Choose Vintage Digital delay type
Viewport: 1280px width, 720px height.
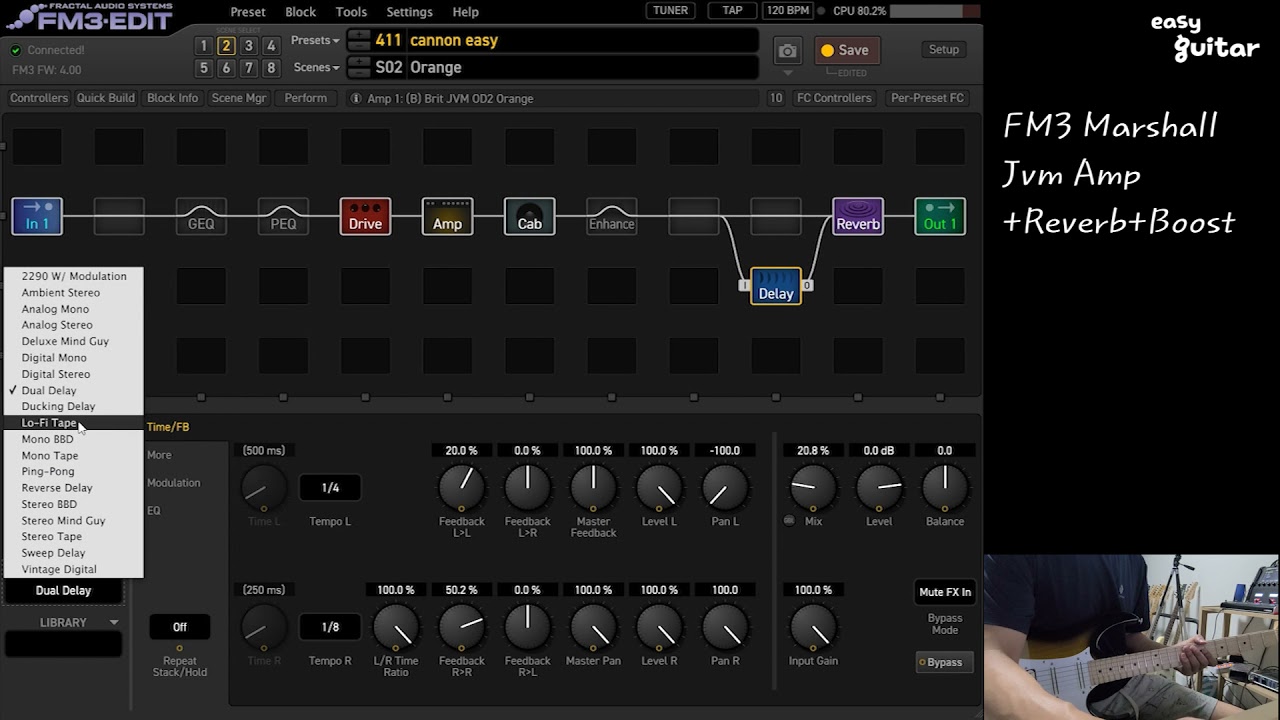74,569
